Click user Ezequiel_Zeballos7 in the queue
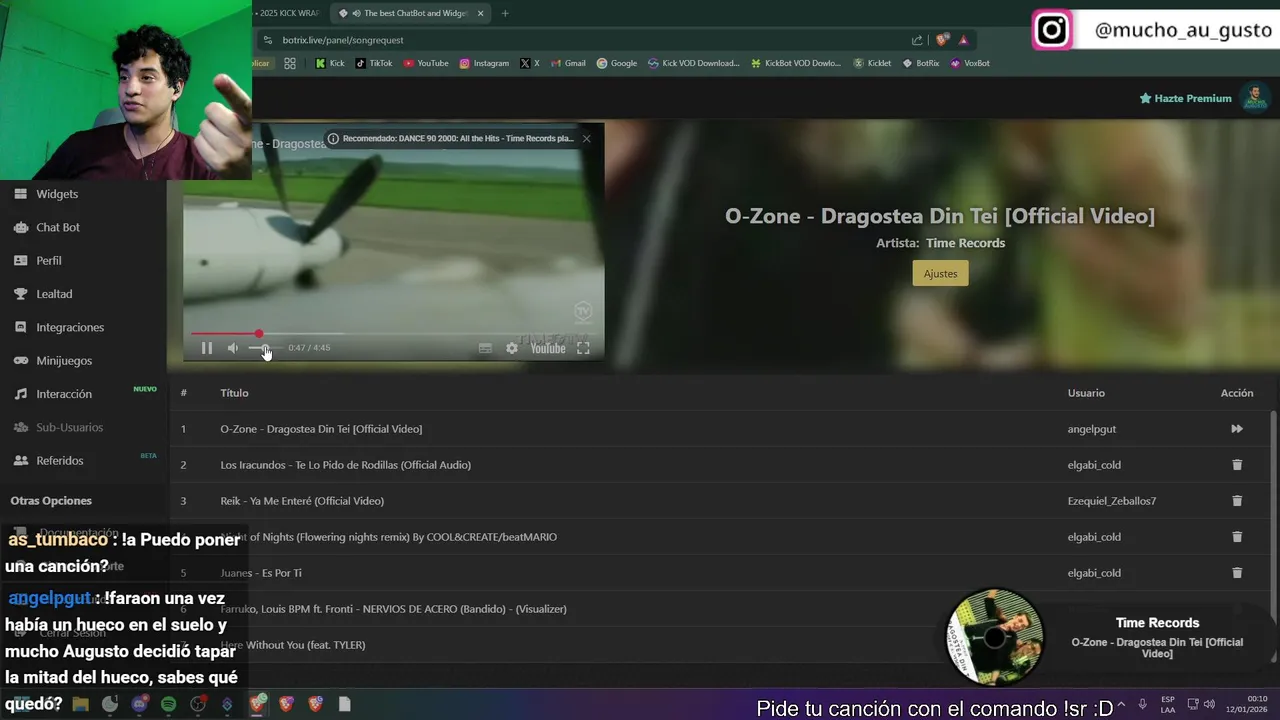 pos(1112,501)
